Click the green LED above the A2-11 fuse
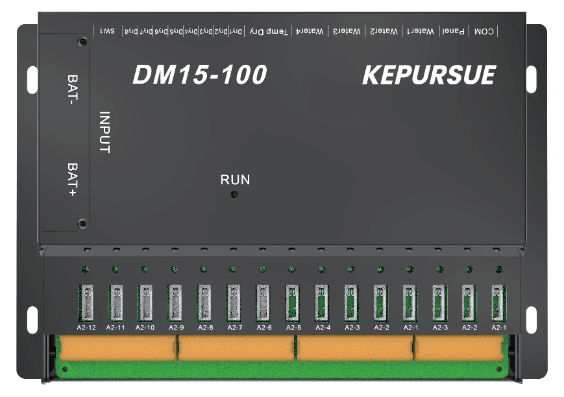The width and height of the screenshot is (564, 397). pyautogui.click(x=115, y=269)
